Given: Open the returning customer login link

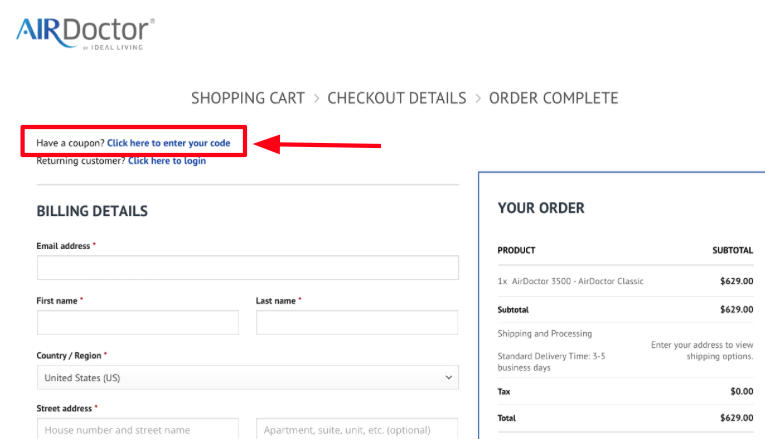Looking at the screenshot, I should 167,160.
